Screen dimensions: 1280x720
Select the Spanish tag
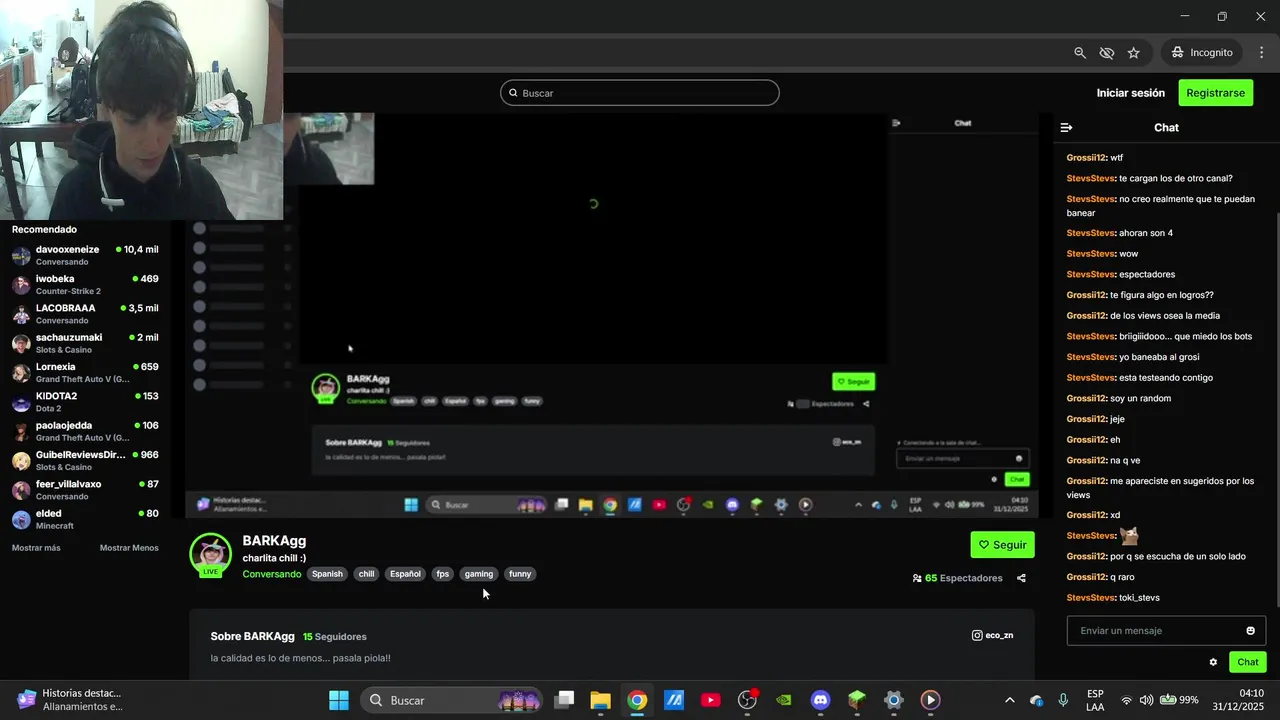pos(327,574)
